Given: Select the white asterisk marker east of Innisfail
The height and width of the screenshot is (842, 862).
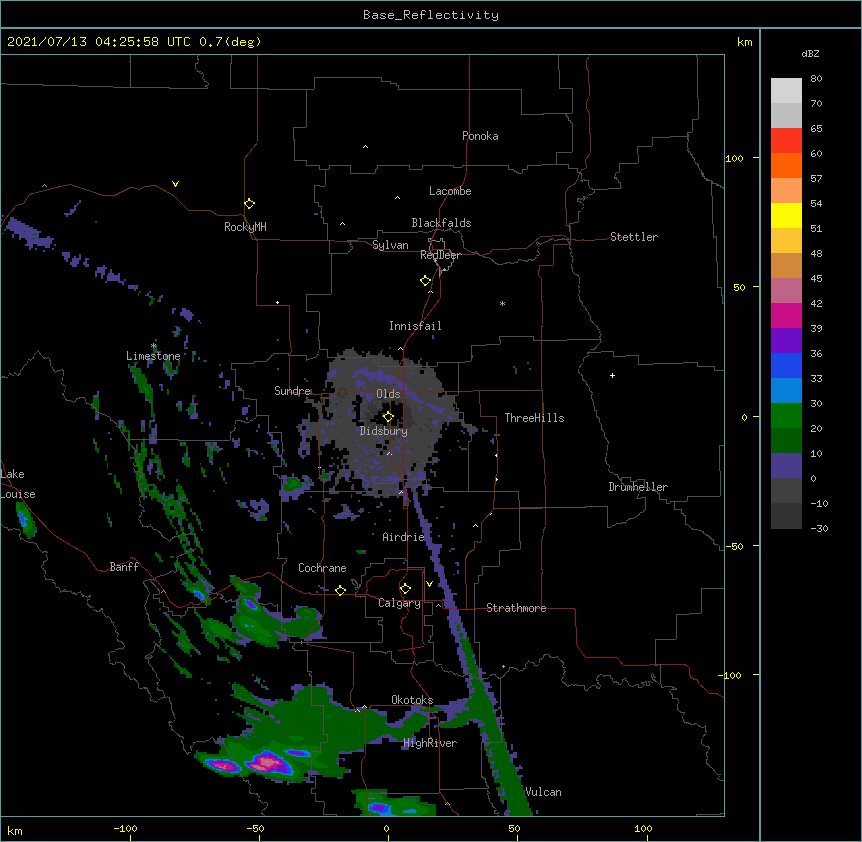Looking at the screenshot, I should pyautogui.click(x=502, y=303).
